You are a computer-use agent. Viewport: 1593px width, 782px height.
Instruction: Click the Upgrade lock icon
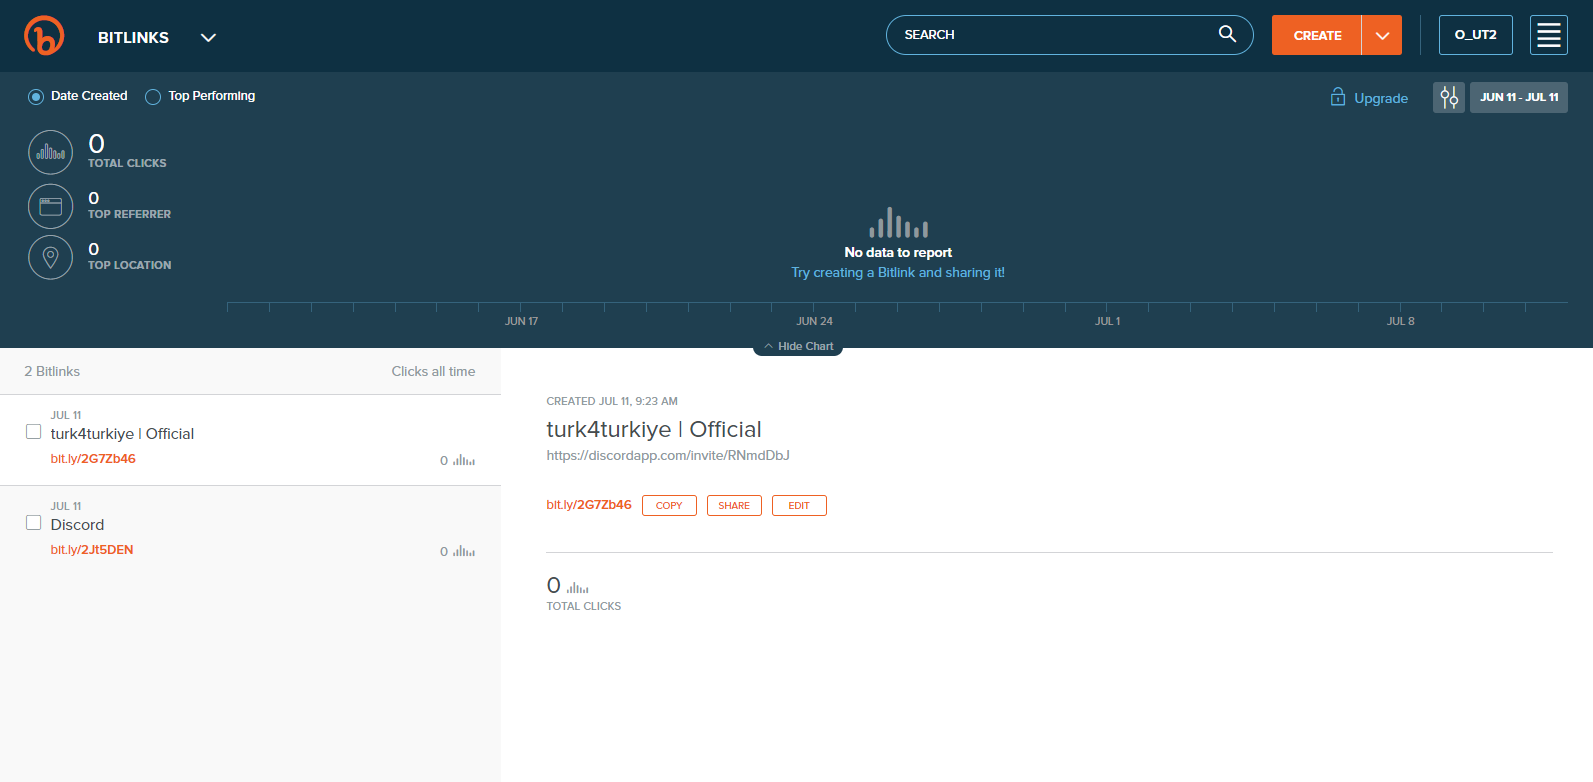[x=1338, y=97]
